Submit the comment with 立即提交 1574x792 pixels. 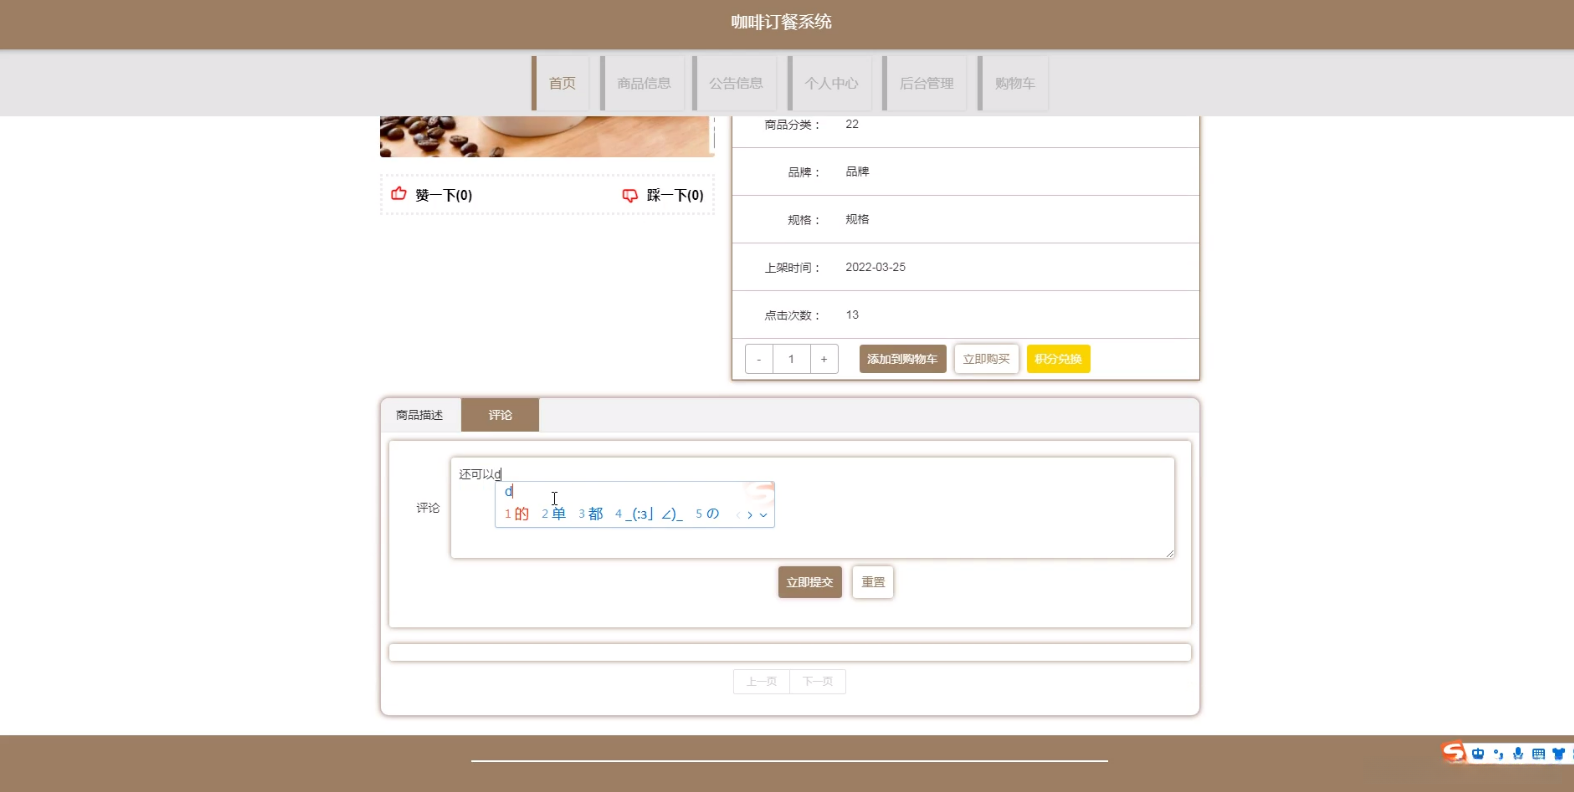[x=810, y=582]
